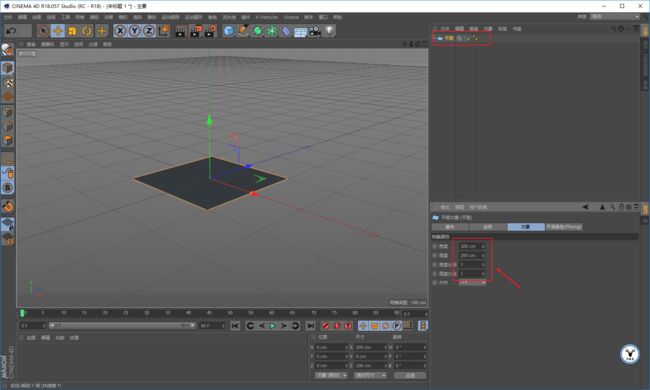This screenshot has height=390, width=650.
Task: Open the render to picture viewer icon
Action: (x=195, y=31)
